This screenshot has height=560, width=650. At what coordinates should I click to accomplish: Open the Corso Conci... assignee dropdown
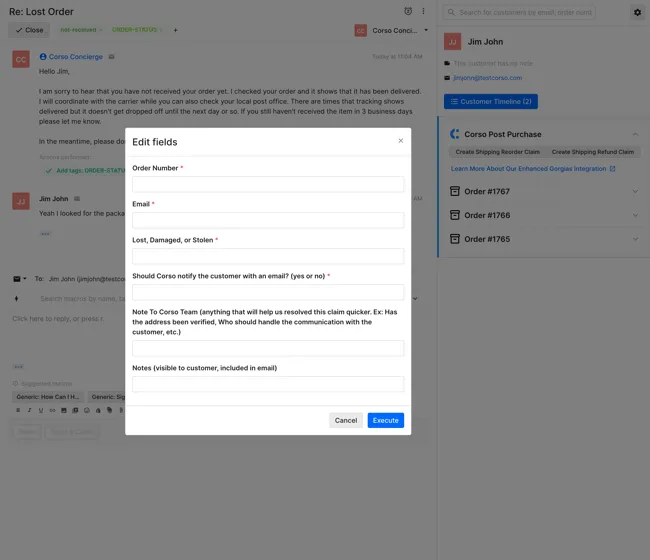(391, 30)
